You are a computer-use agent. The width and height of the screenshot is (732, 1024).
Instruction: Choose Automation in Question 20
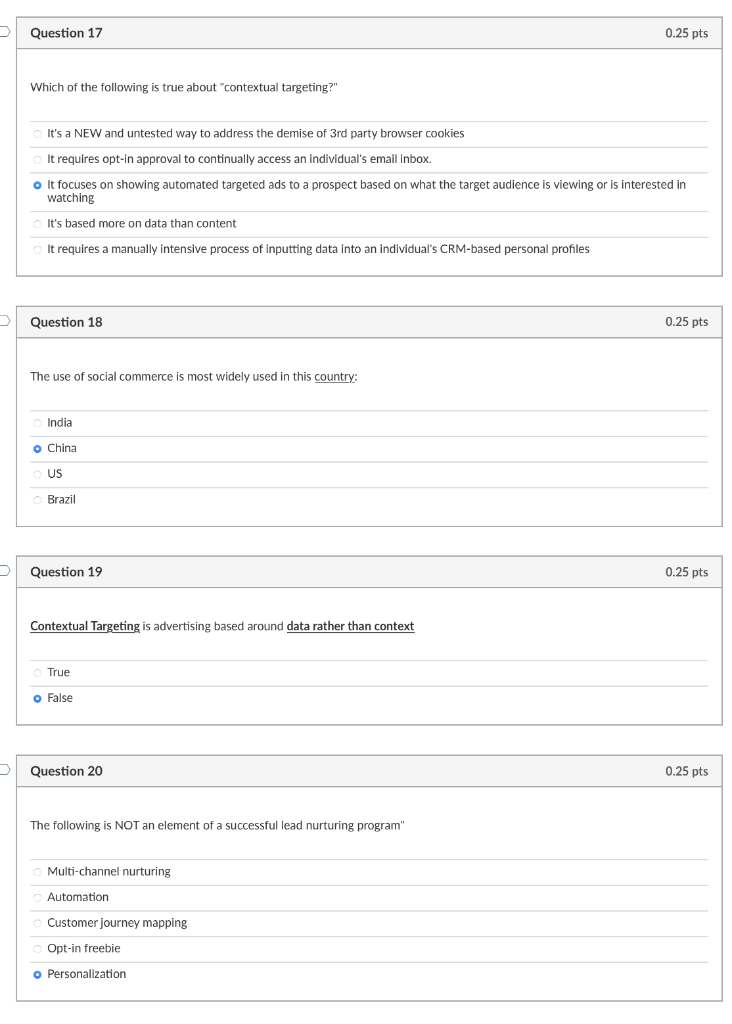tap(38, 898)
